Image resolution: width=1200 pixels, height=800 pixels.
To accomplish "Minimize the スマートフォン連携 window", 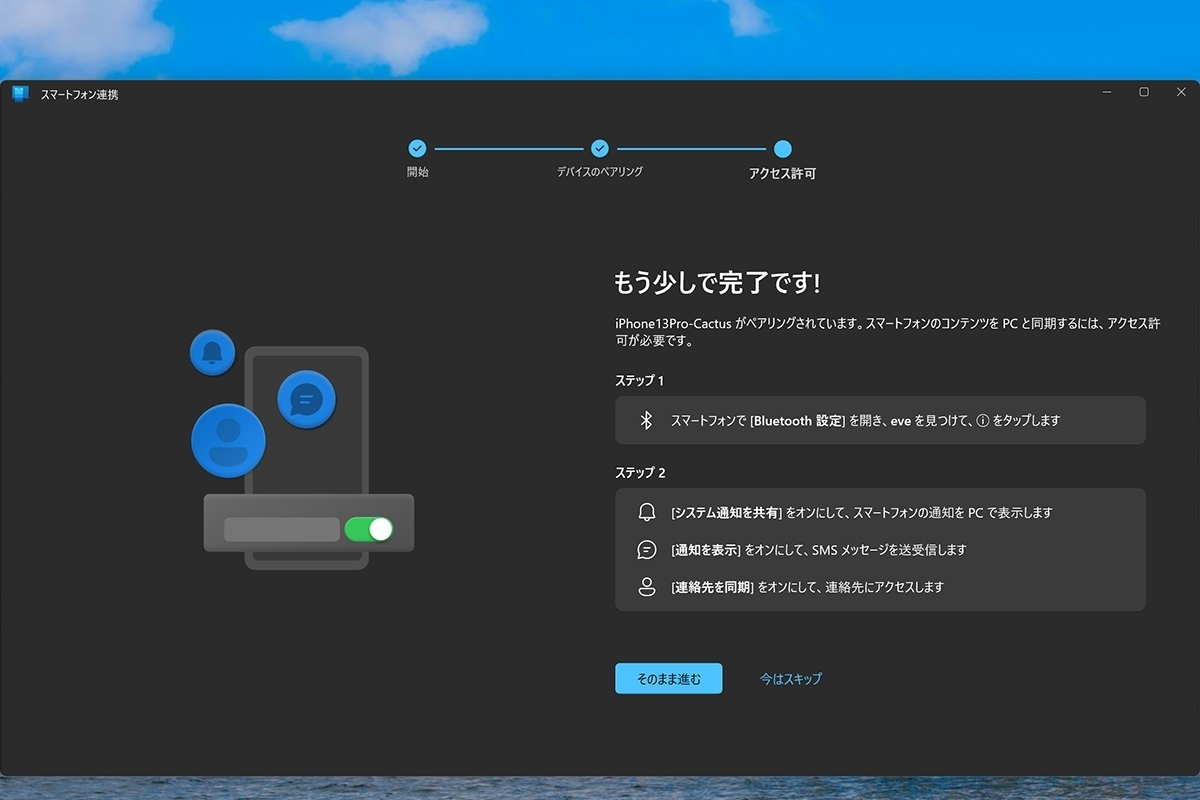I will click(x=1107, y=92).
